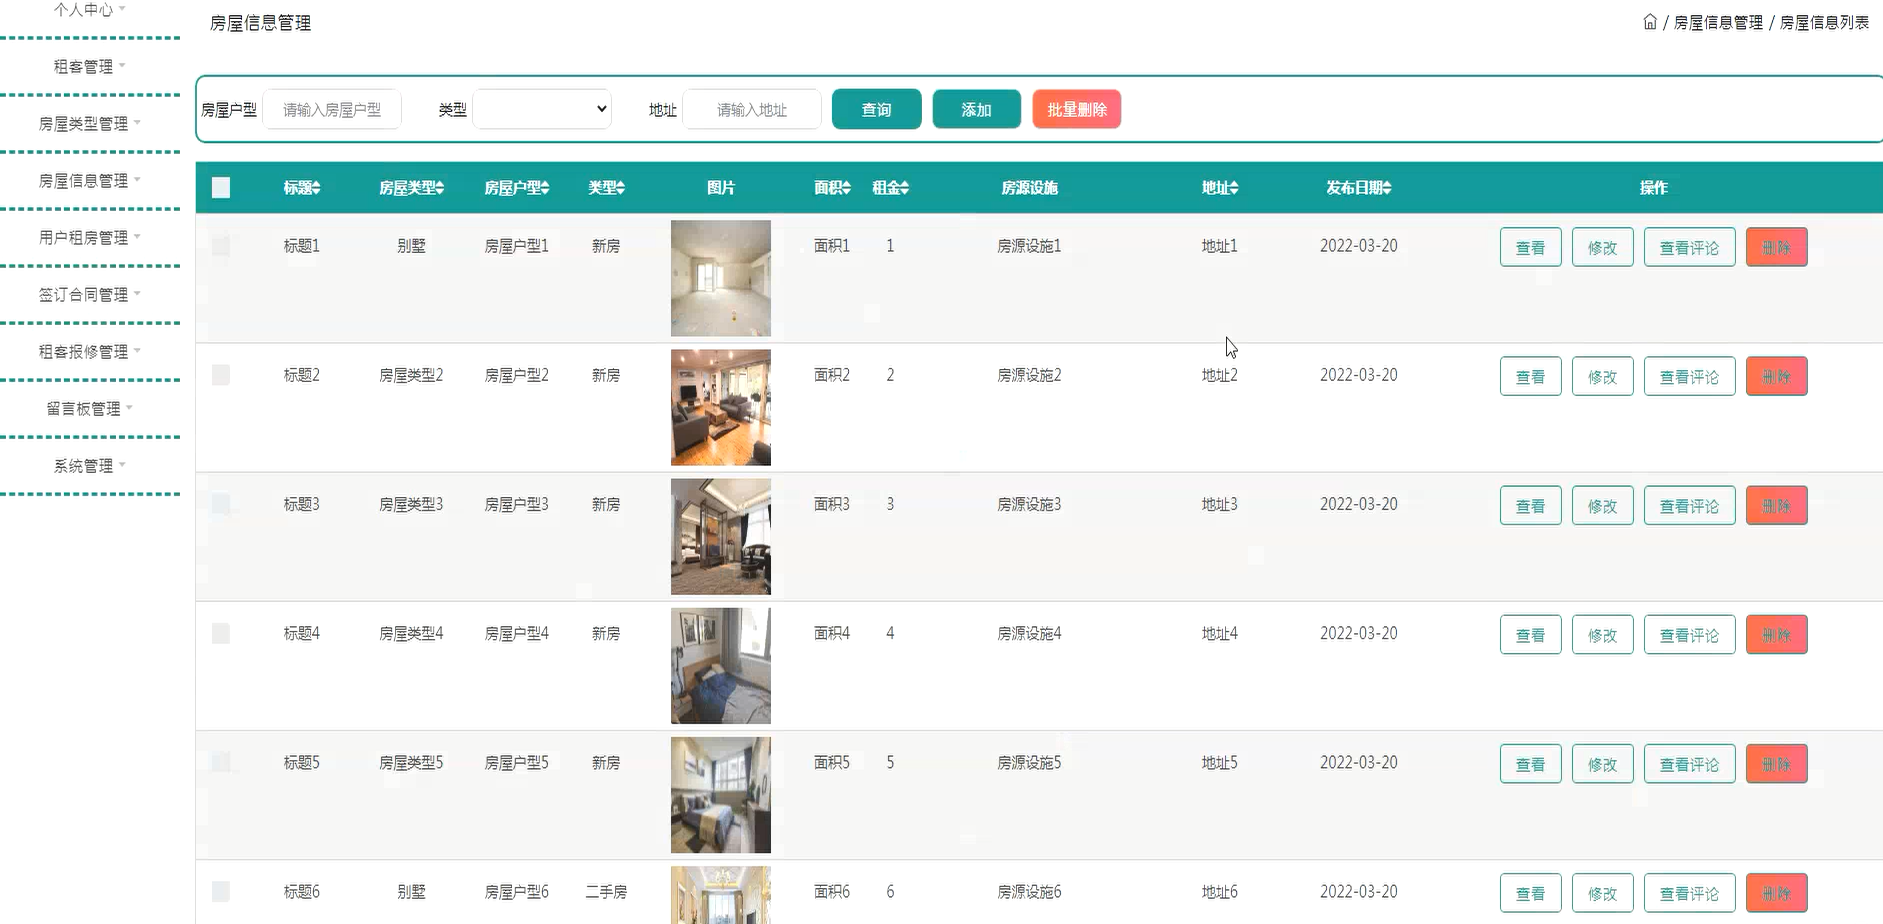Screen dimensions: 1883x924
Task: Click the thumbnail image of 标题4
Action: coord(720,665)
